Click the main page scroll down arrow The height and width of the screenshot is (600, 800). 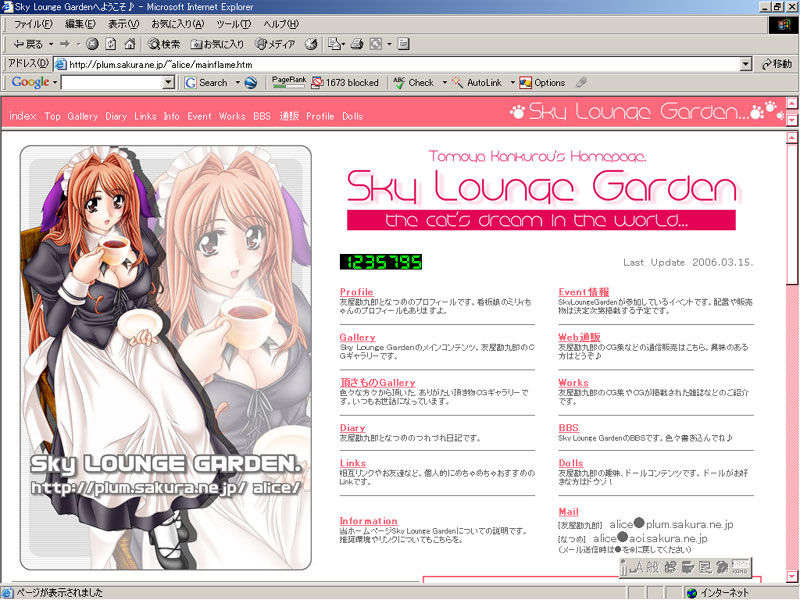coord(792,577)
